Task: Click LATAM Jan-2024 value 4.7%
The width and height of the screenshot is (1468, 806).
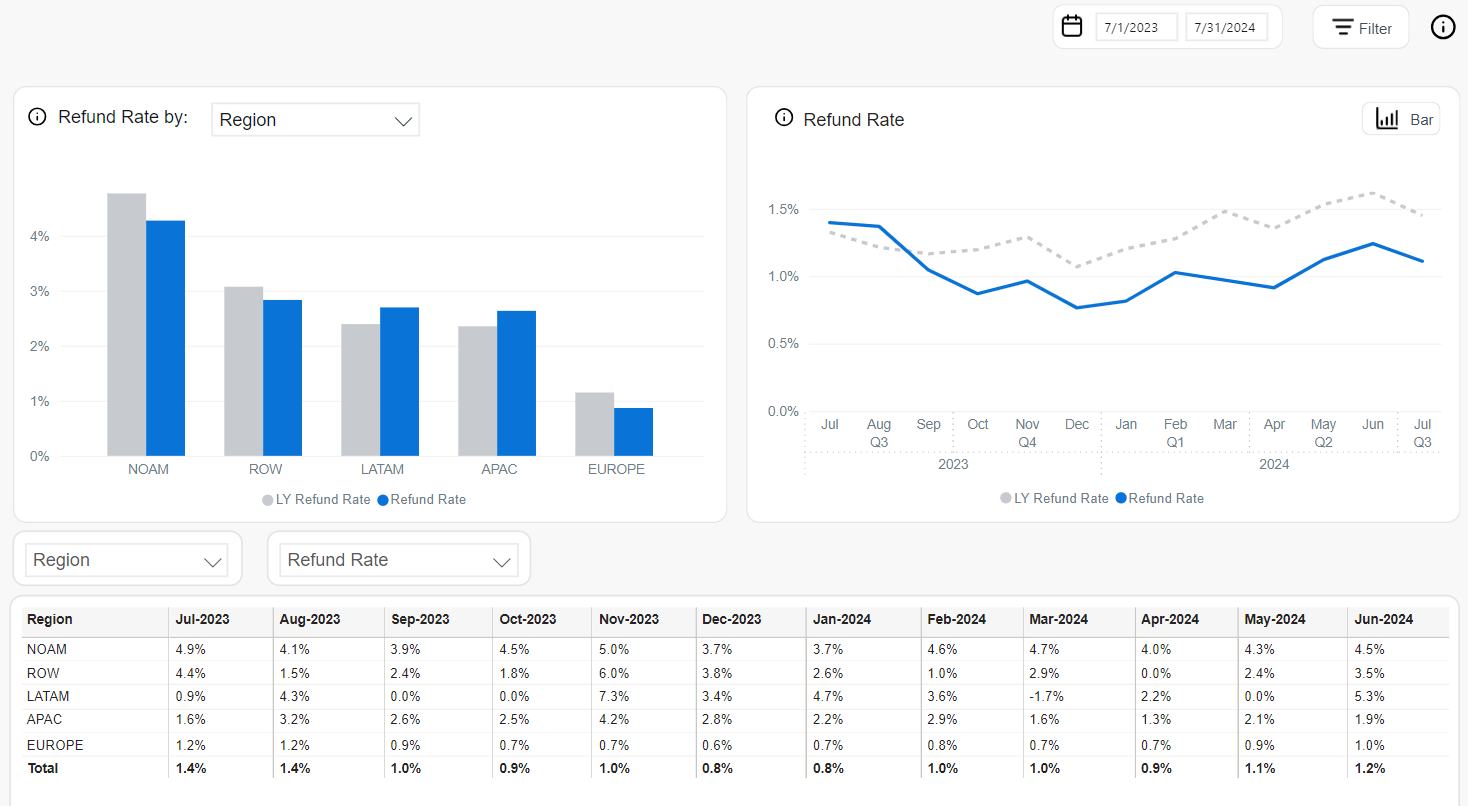Action: [828, 696]
